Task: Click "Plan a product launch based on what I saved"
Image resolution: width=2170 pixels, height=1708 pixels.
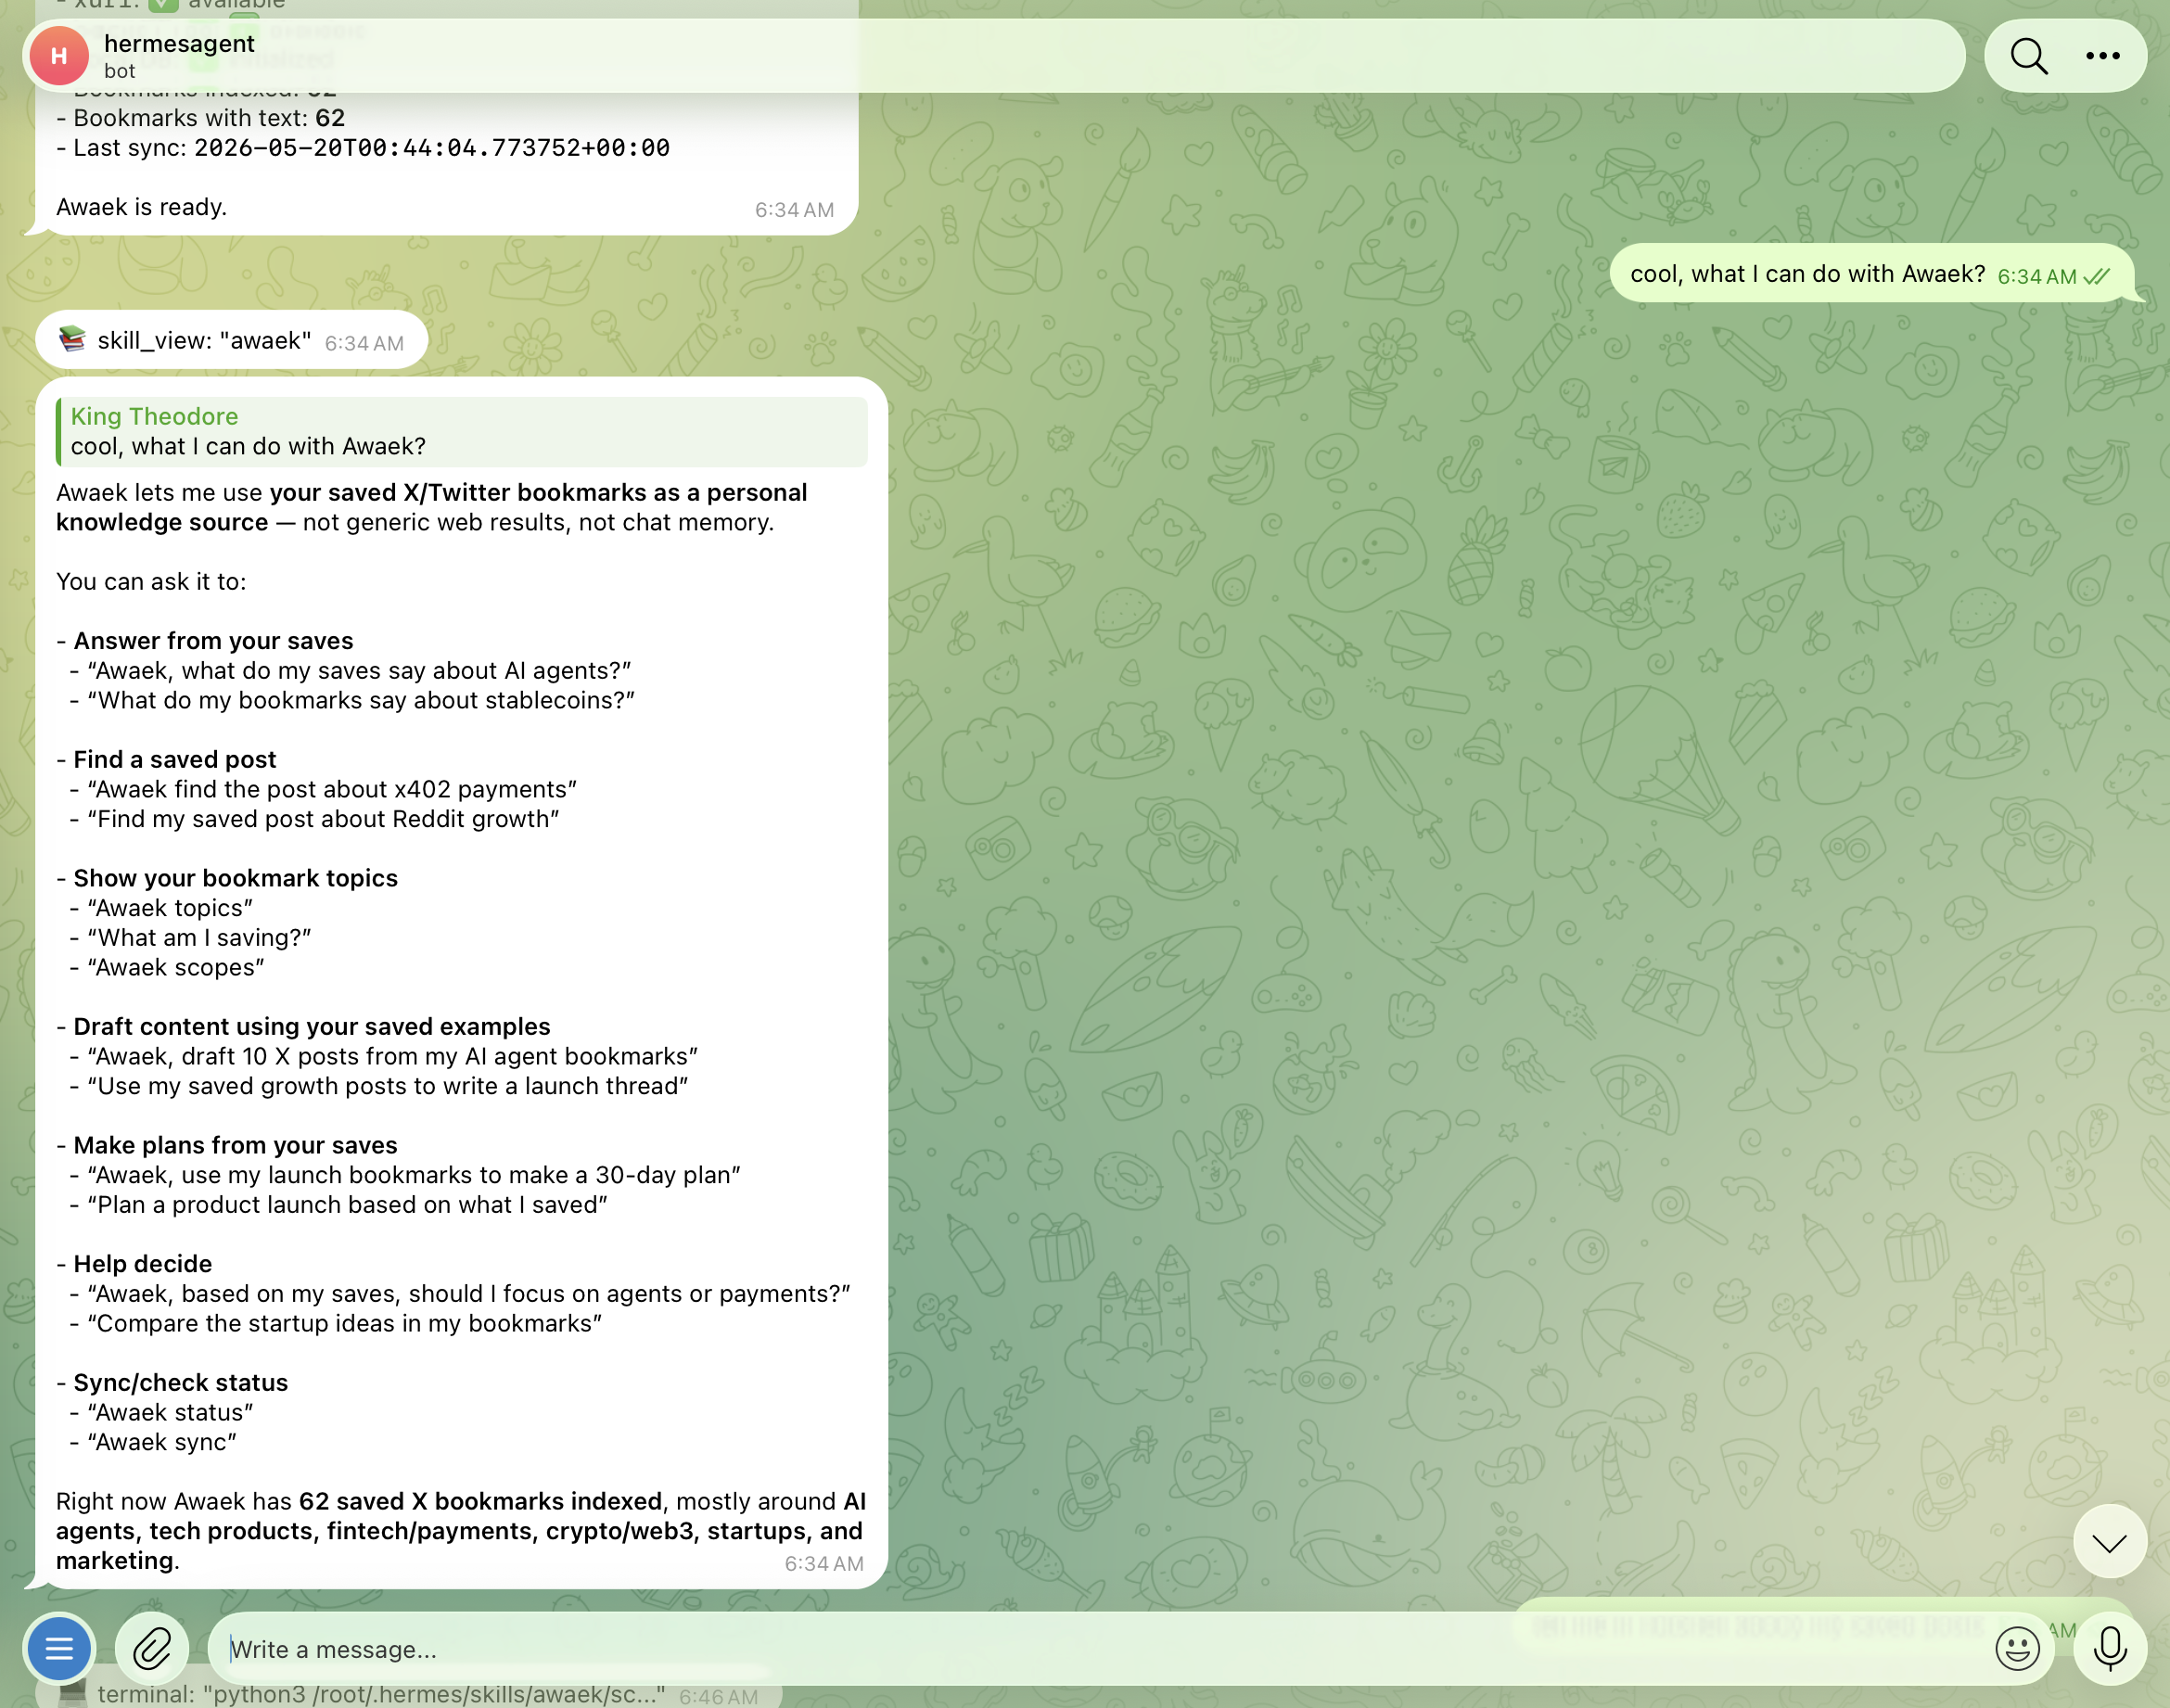Action: [348, 1205]
